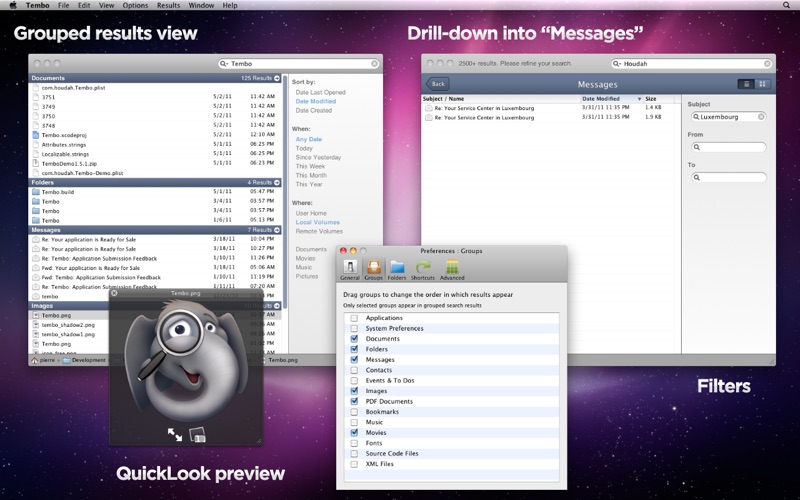This screenshot has height=500, width=800.
Task: Go Back from the Messages view
Action: pos(437,84)
